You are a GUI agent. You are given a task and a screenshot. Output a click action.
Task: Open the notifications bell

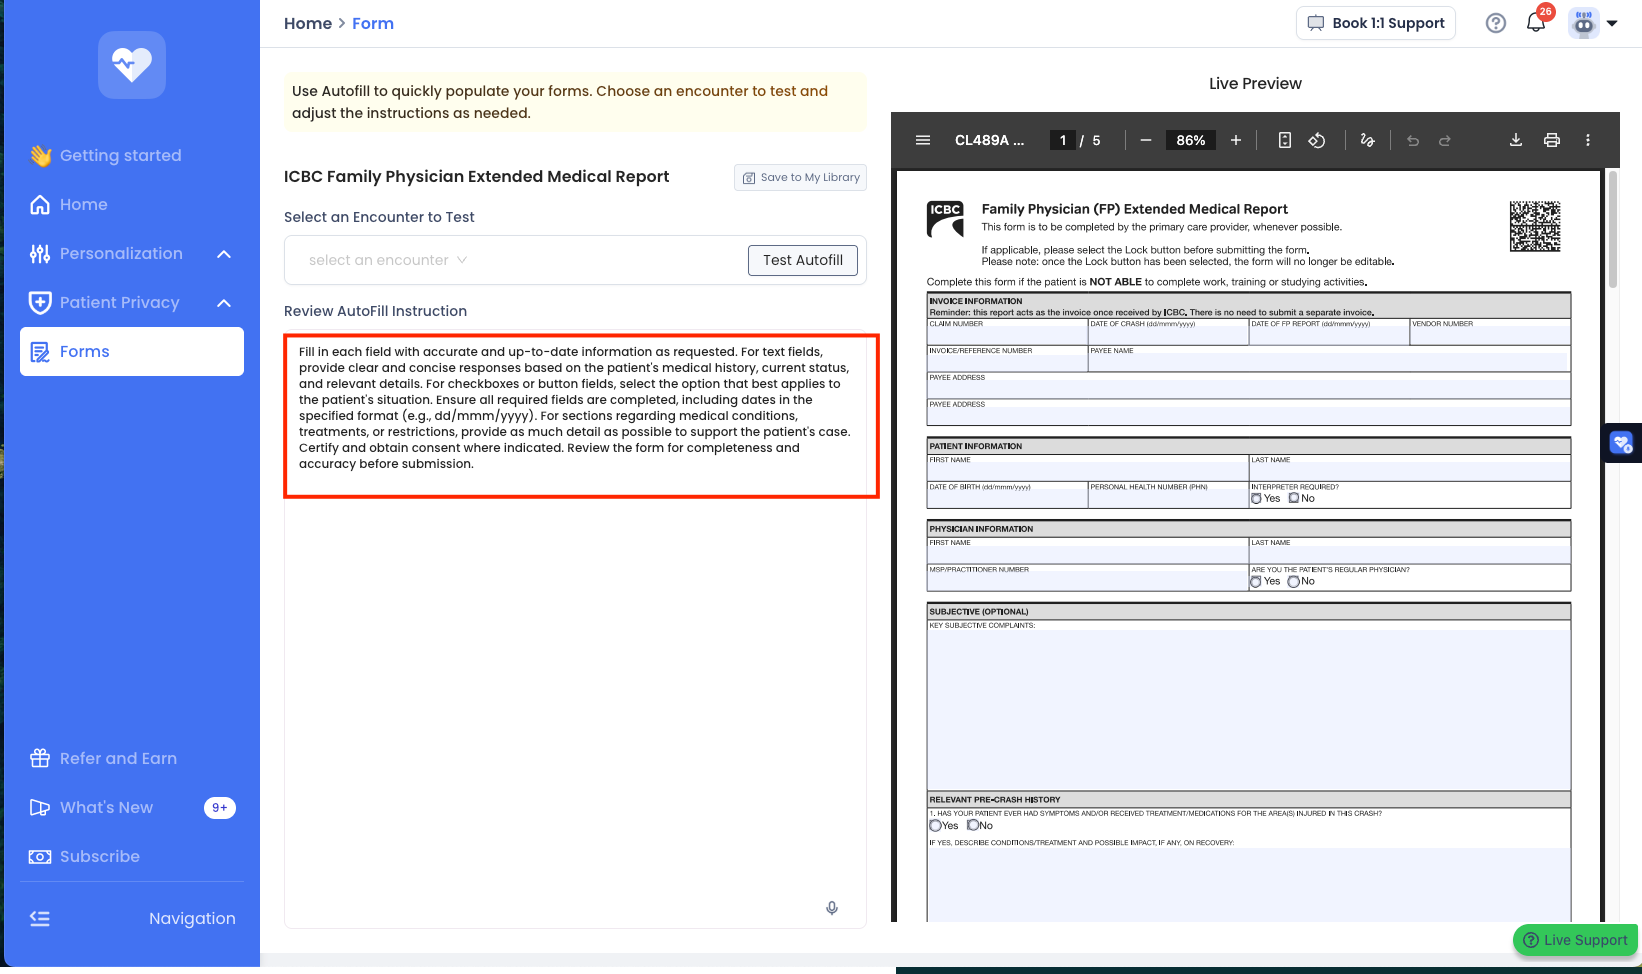click(1536, 23)
